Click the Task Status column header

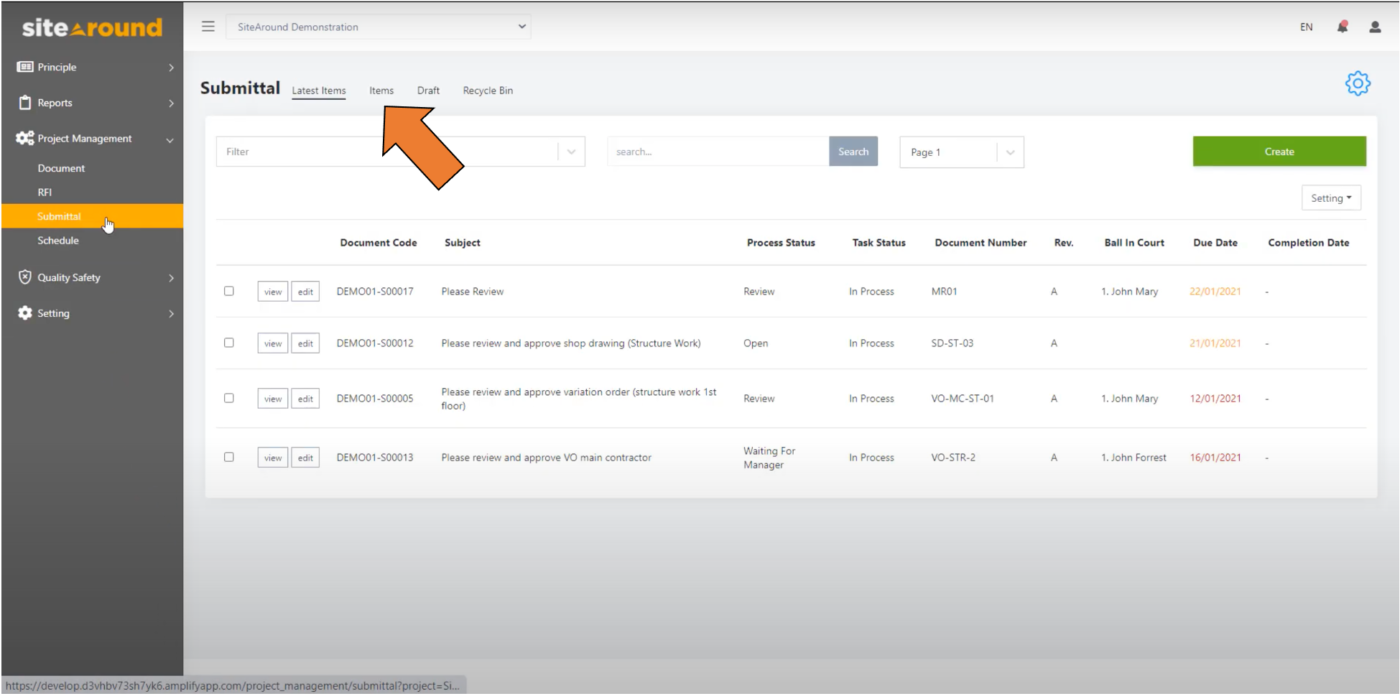click(x=879, y=243)
